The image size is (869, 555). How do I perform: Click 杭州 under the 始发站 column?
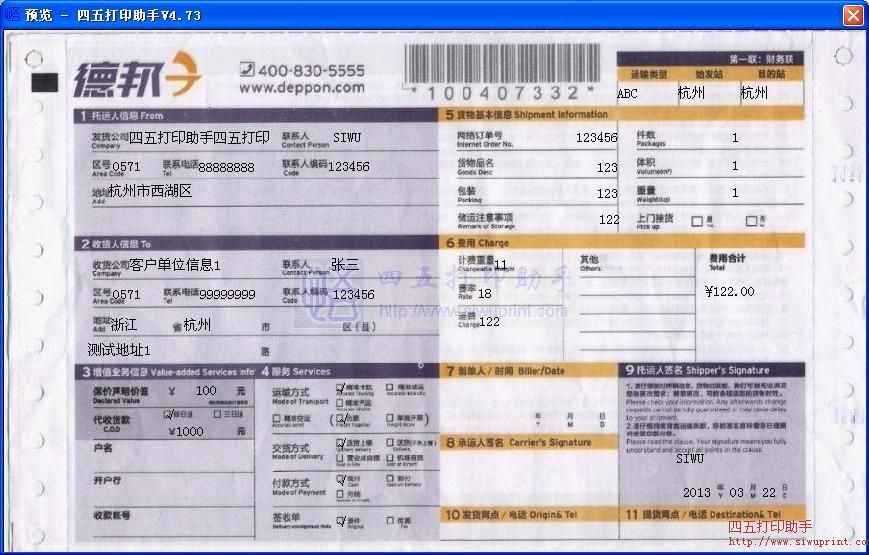click(x=691, y=93)
